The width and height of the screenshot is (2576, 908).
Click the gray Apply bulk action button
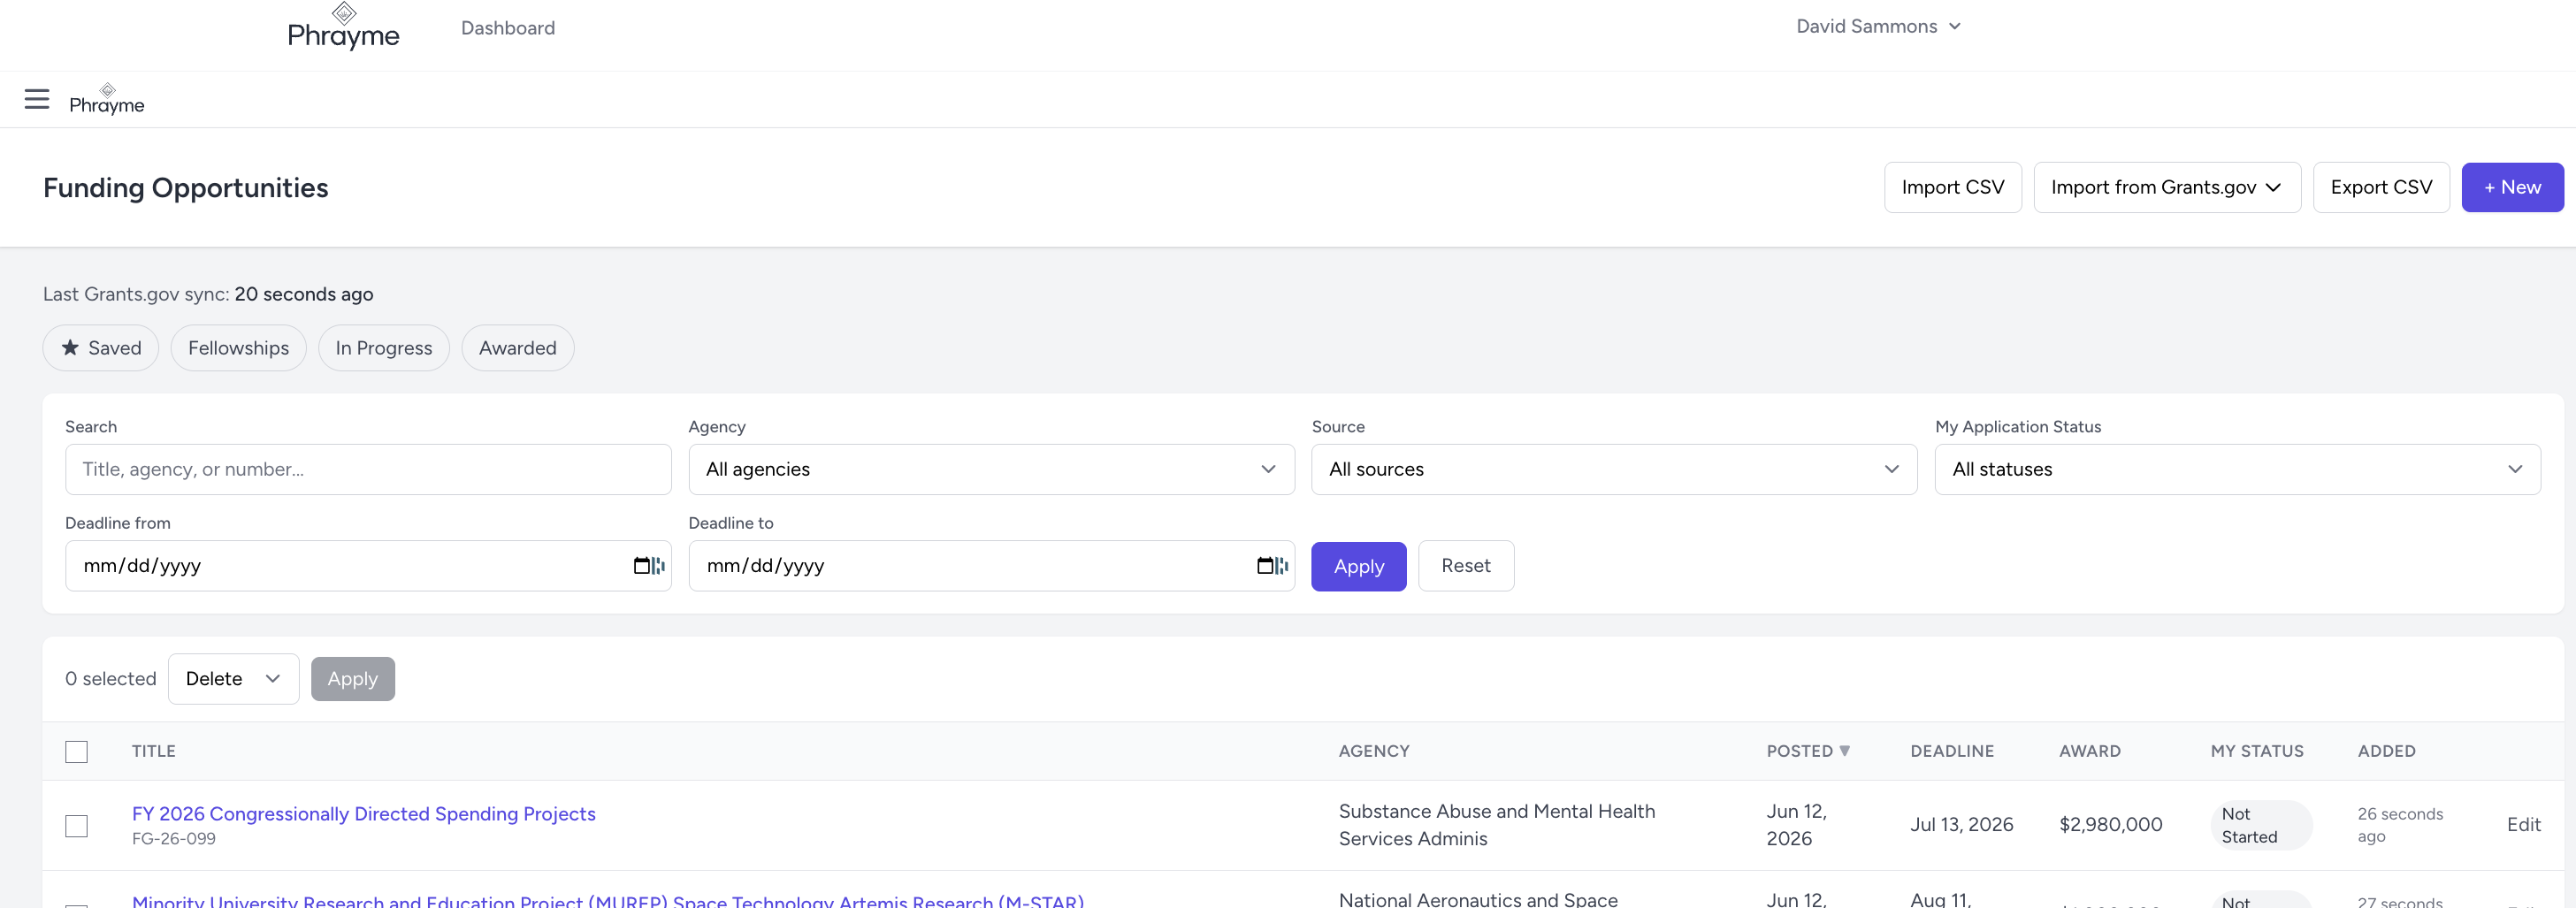pos(352,679)
